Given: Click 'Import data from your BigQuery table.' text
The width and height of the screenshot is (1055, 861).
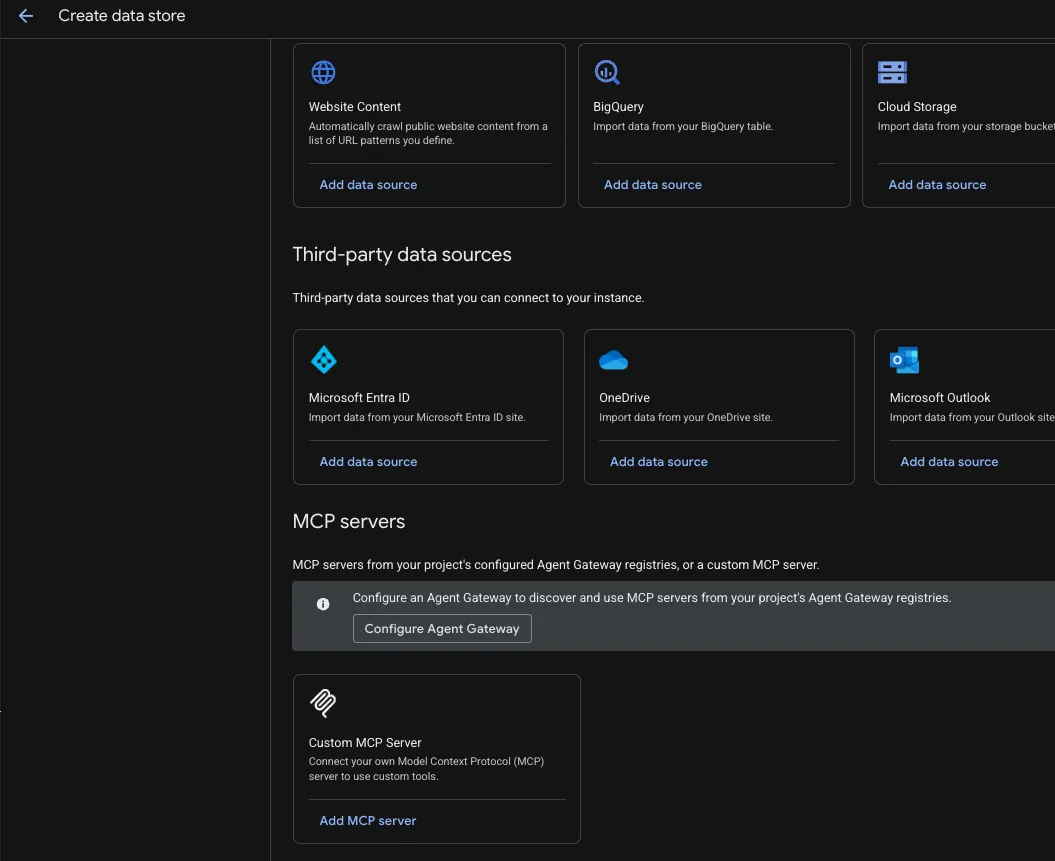Looking at the screenshot, I should (683, 126).
